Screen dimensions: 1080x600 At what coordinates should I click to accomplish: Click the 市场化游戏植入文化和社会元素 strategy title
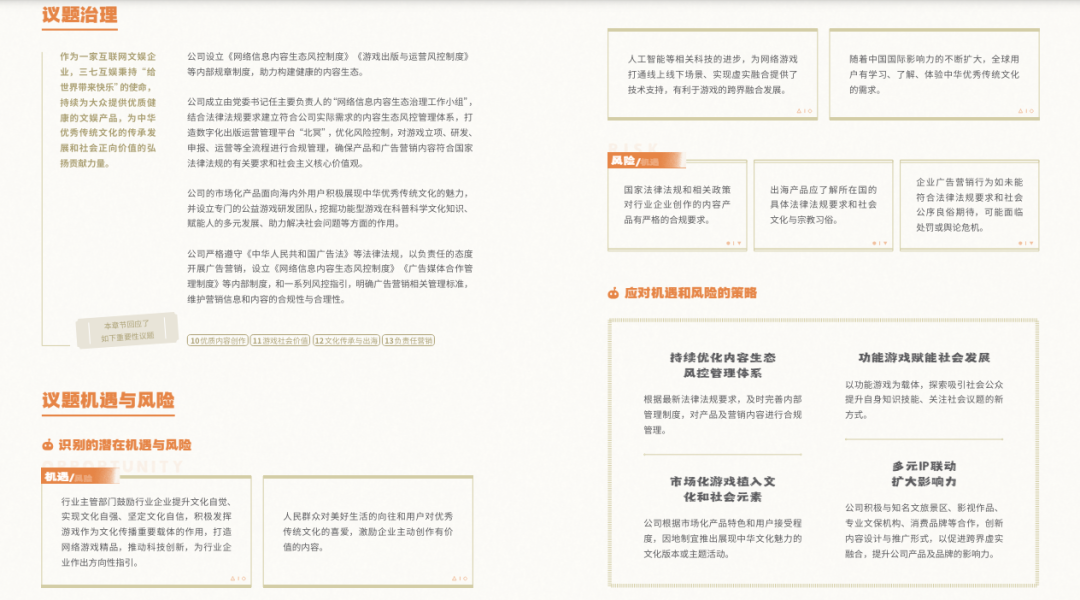(x=723, y=489)
